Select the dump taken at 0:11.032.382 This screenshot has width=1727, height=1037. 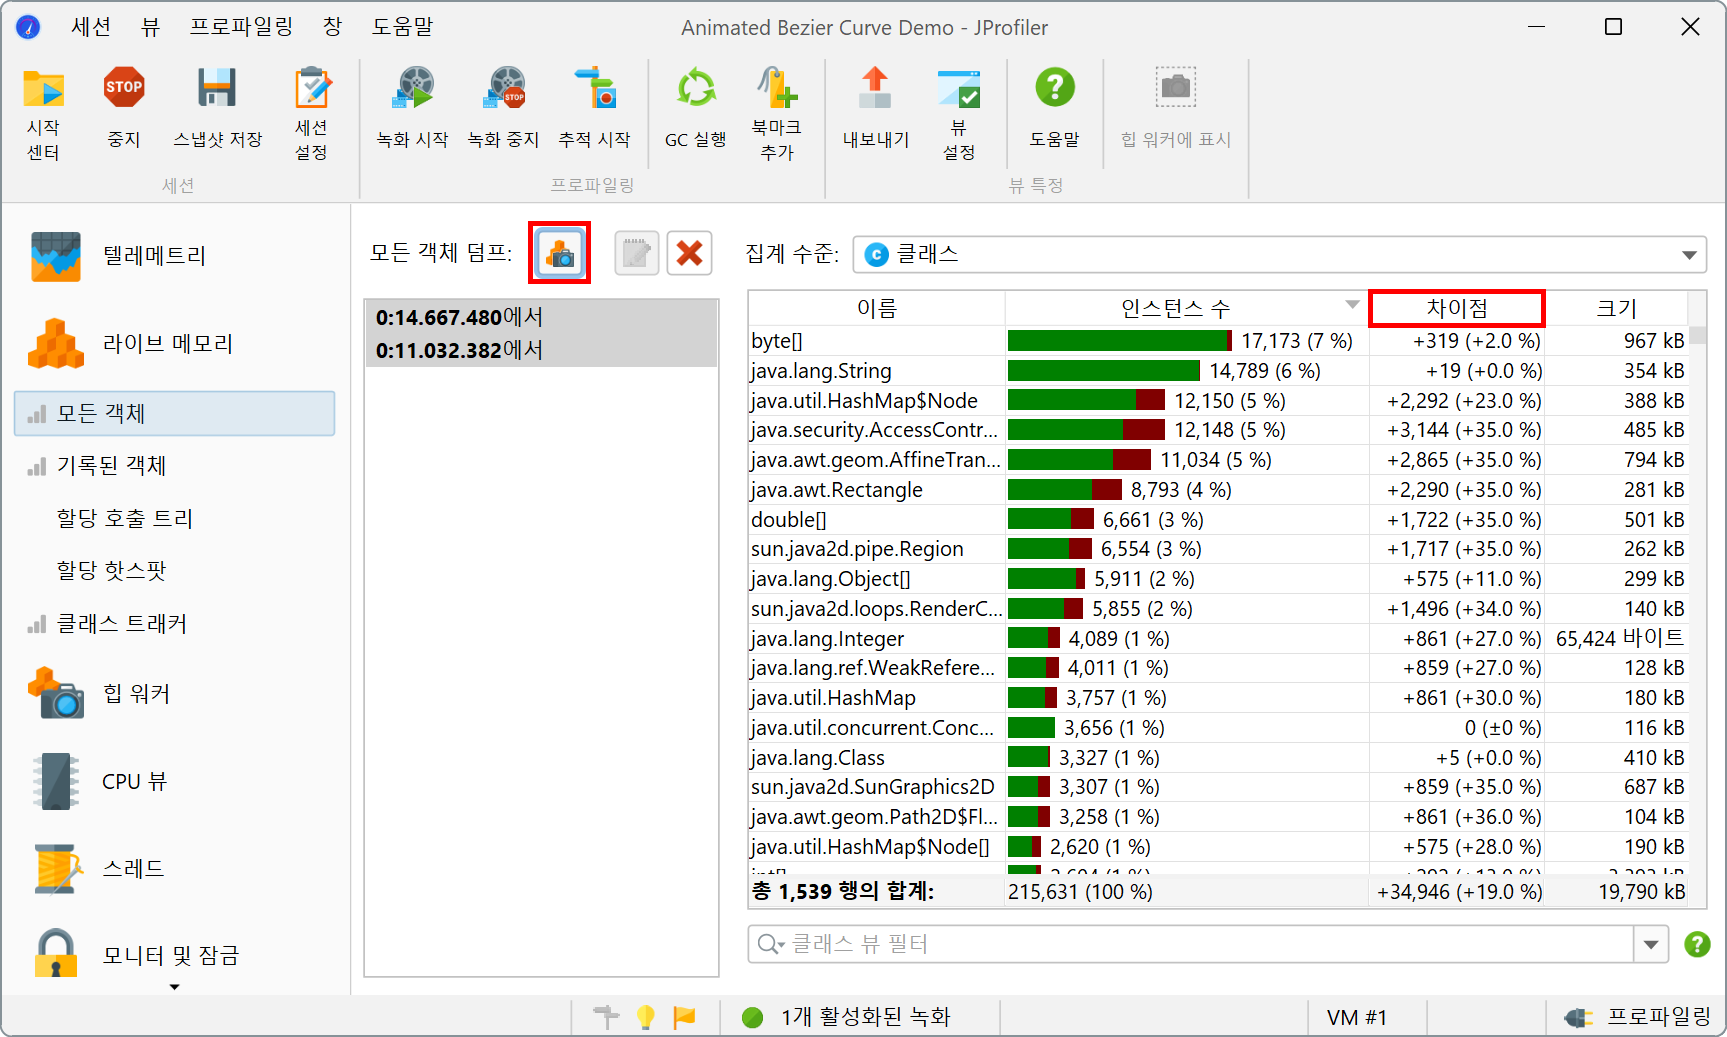click(x=541, y=350)
